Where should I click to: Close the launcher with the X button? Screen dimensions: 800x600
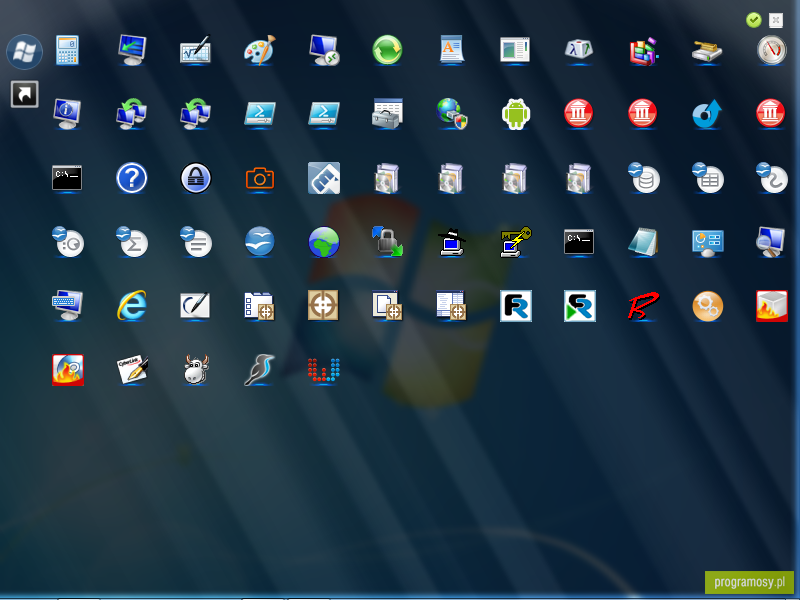[x=776, y=20]
